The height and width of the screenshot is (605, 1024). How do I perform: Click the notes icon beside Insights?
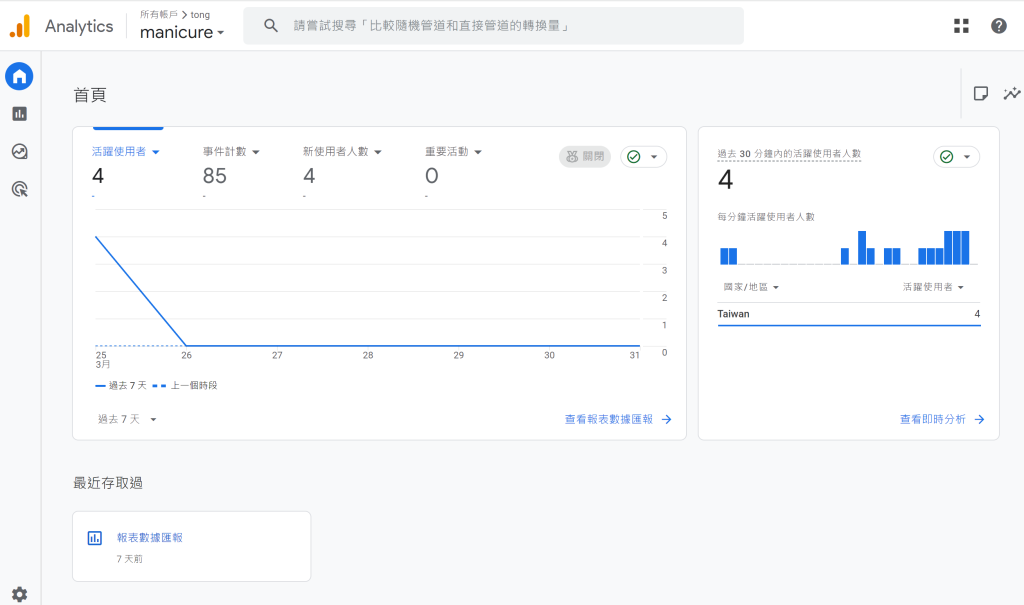pos(981,93)
